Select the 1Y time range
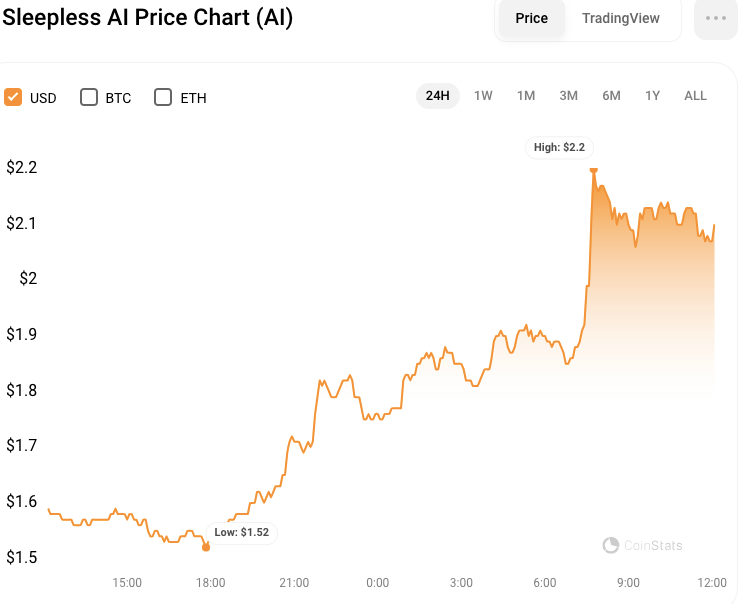This screenshot has width=740, height=604. point(653,96)
